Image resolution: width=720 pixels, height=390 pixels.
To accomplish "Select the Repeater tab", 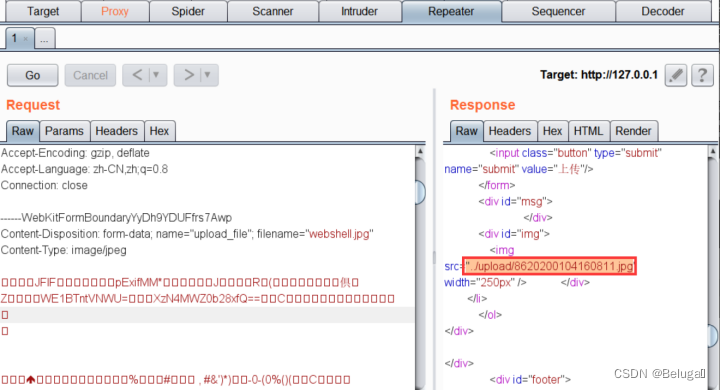I will point(451,11).
